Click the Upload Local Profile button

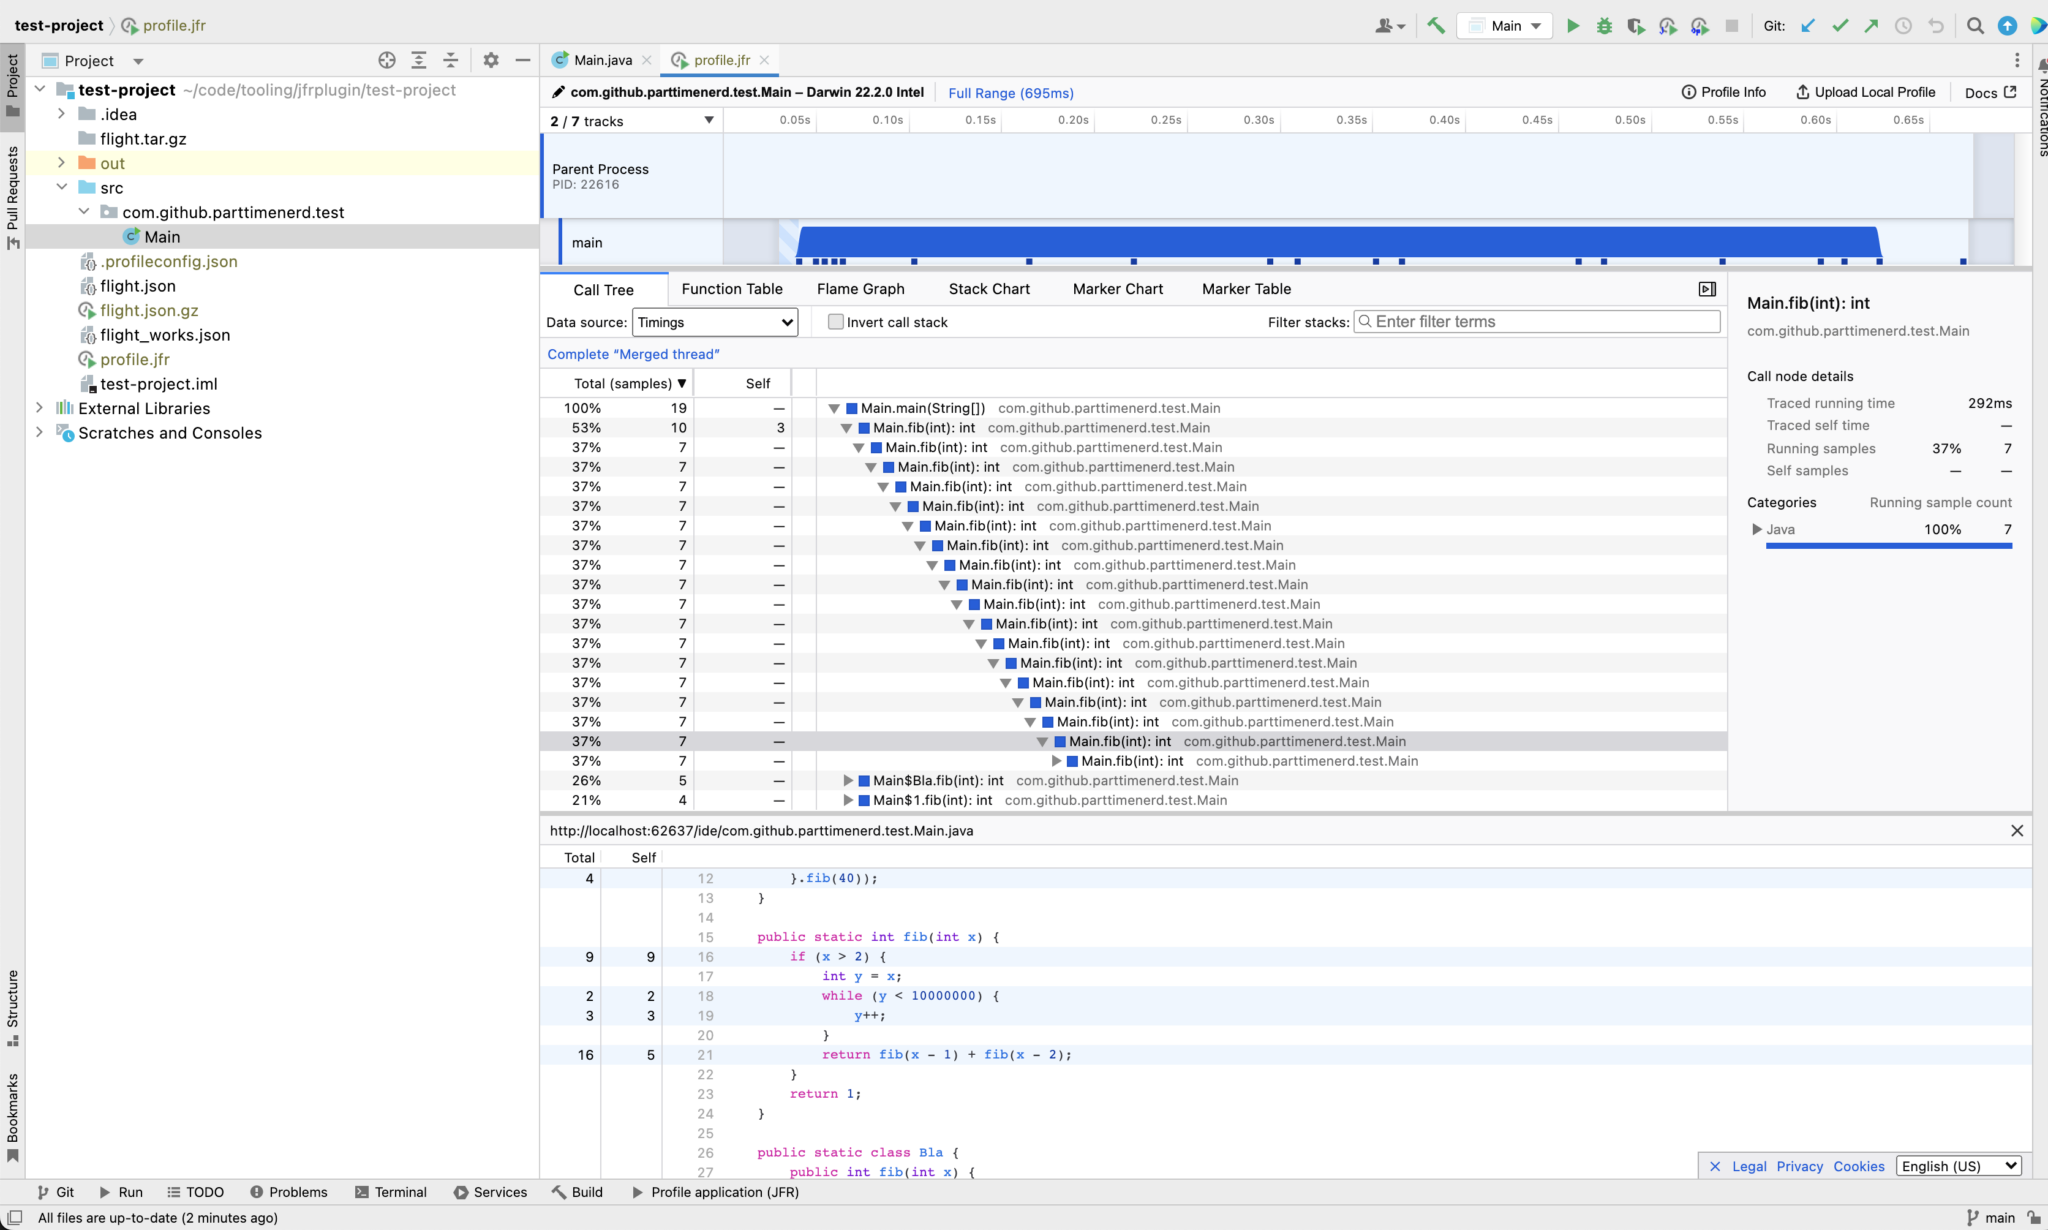(1866, 92)
